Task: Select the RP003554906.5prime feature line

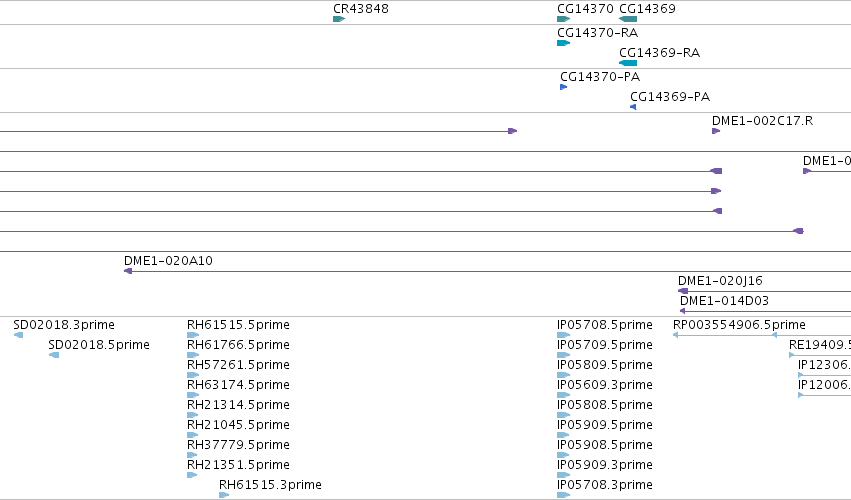Action: 725,335
